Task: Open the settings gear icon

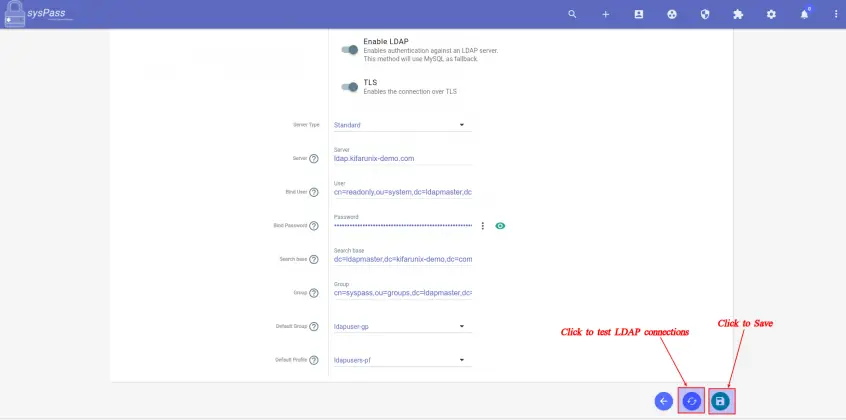Action: 771,15
